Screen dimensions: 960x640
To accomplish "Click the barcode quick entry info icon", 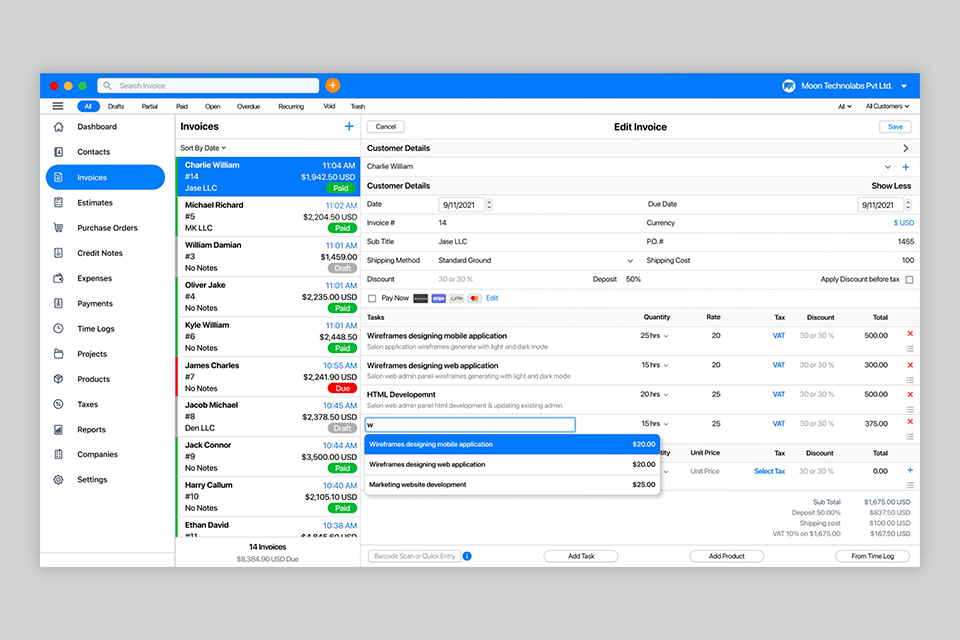I will coord(467,556).
